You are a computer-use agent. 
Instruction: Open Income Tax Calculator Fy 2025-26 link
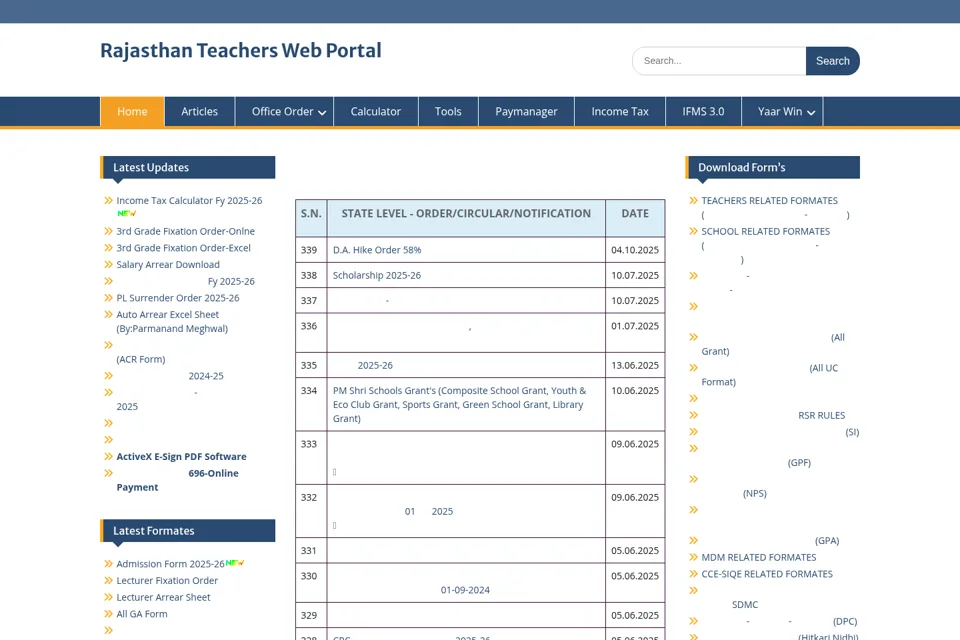click(x=189, y=200)
